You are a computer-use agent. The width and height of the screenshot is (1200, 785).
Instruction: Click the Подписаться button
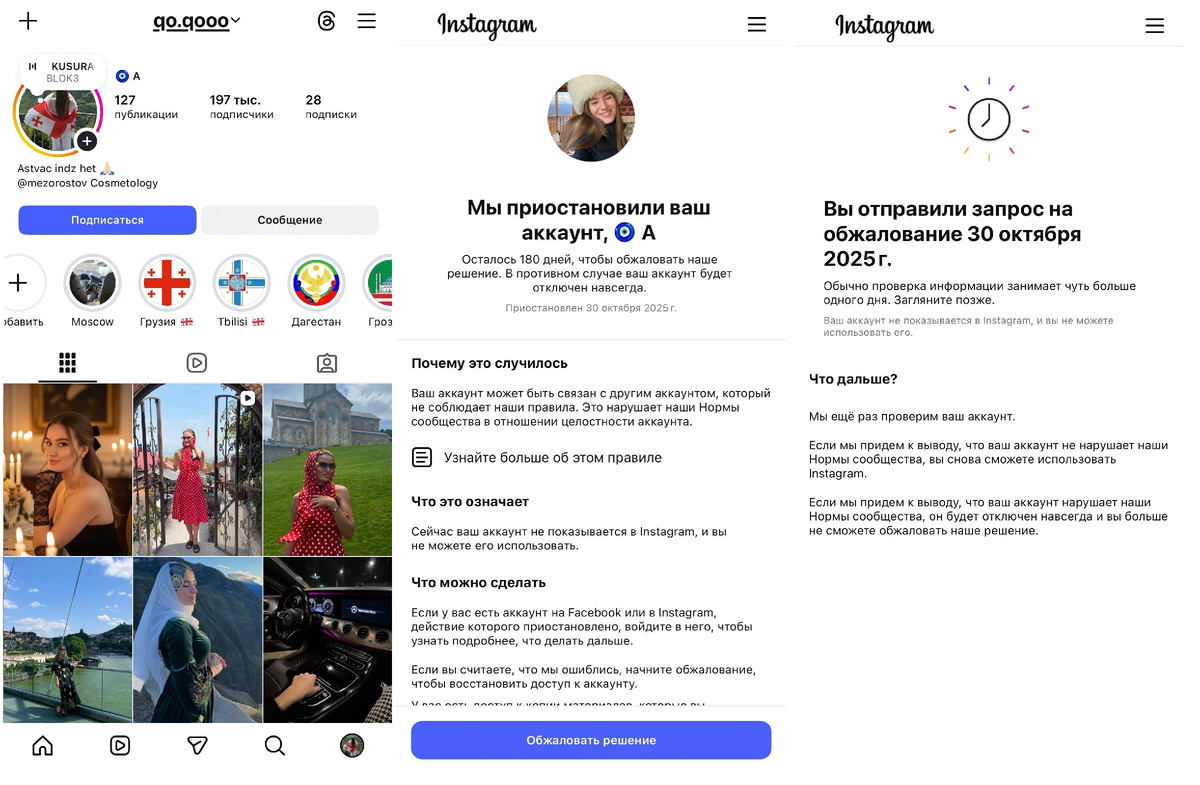tap(107, 220)
